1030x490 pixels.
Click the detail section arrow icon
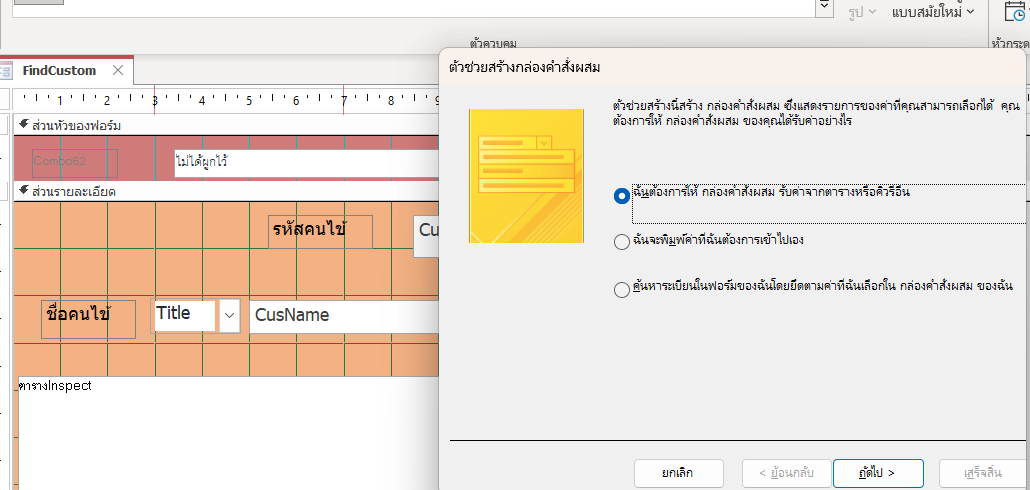[24, 190]
